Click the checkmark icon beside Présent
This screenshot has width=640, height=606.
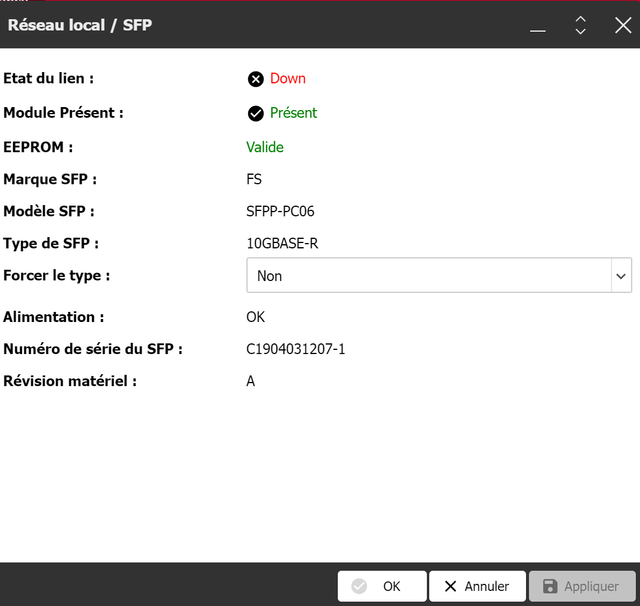pos(256,113)
